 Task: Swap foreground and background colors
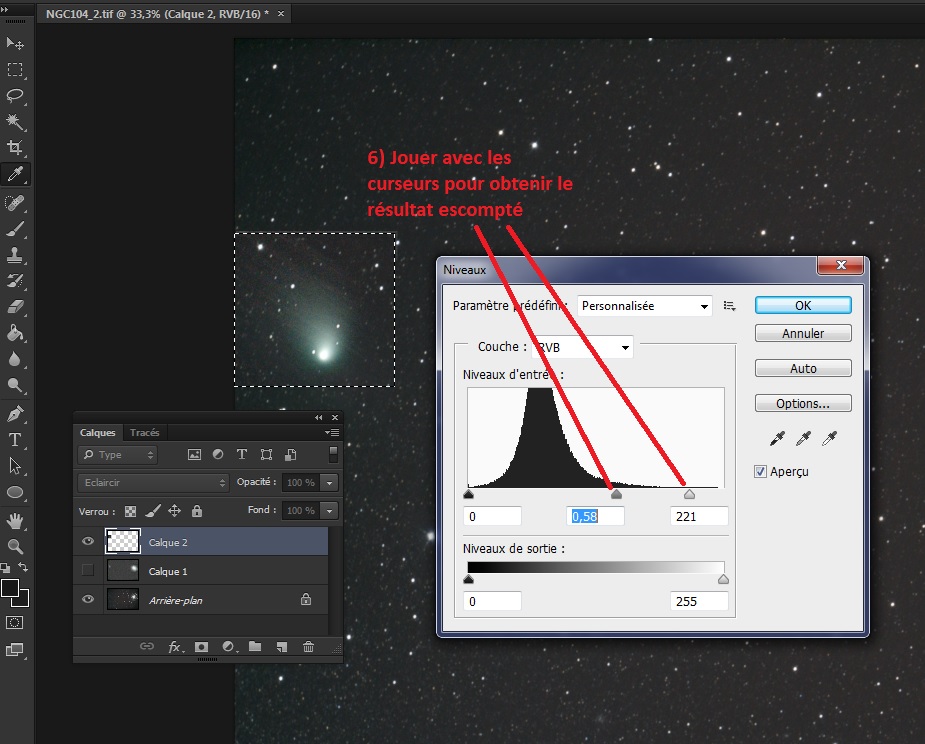click(24, 567)
